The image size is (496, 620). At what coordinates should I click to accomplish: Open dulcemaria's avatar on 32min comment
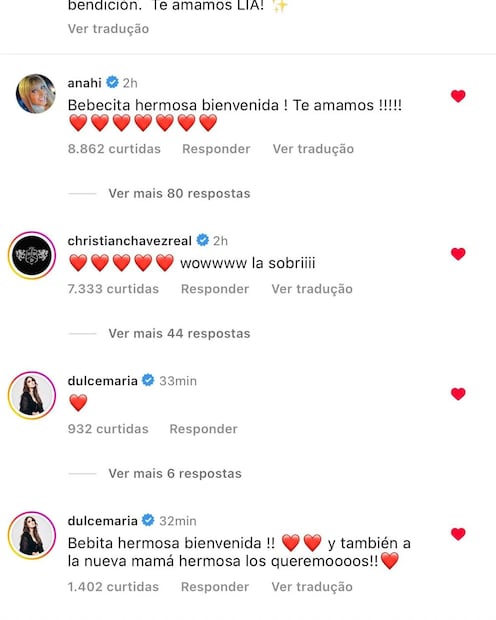32,535
